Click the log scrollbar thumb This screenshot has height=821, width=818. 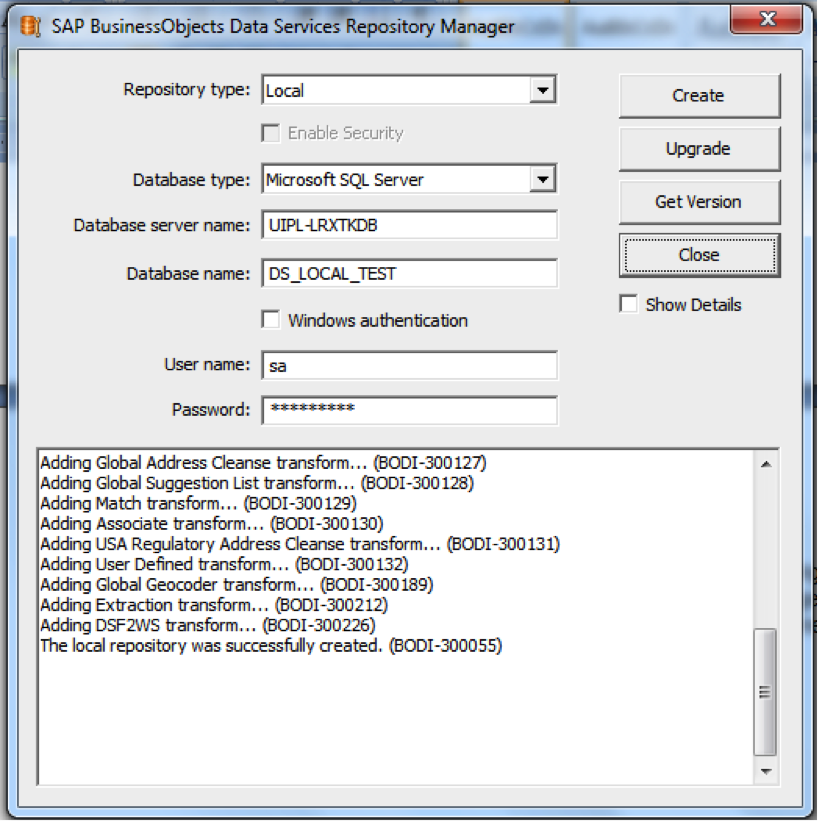[765, 692]
